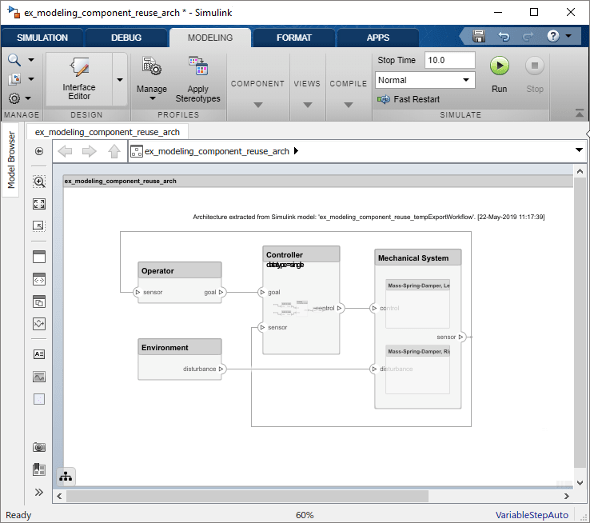This screenshot has height=523, width=590.
Task: Navigate forward in the editor
Action: (x=89, y=151)
